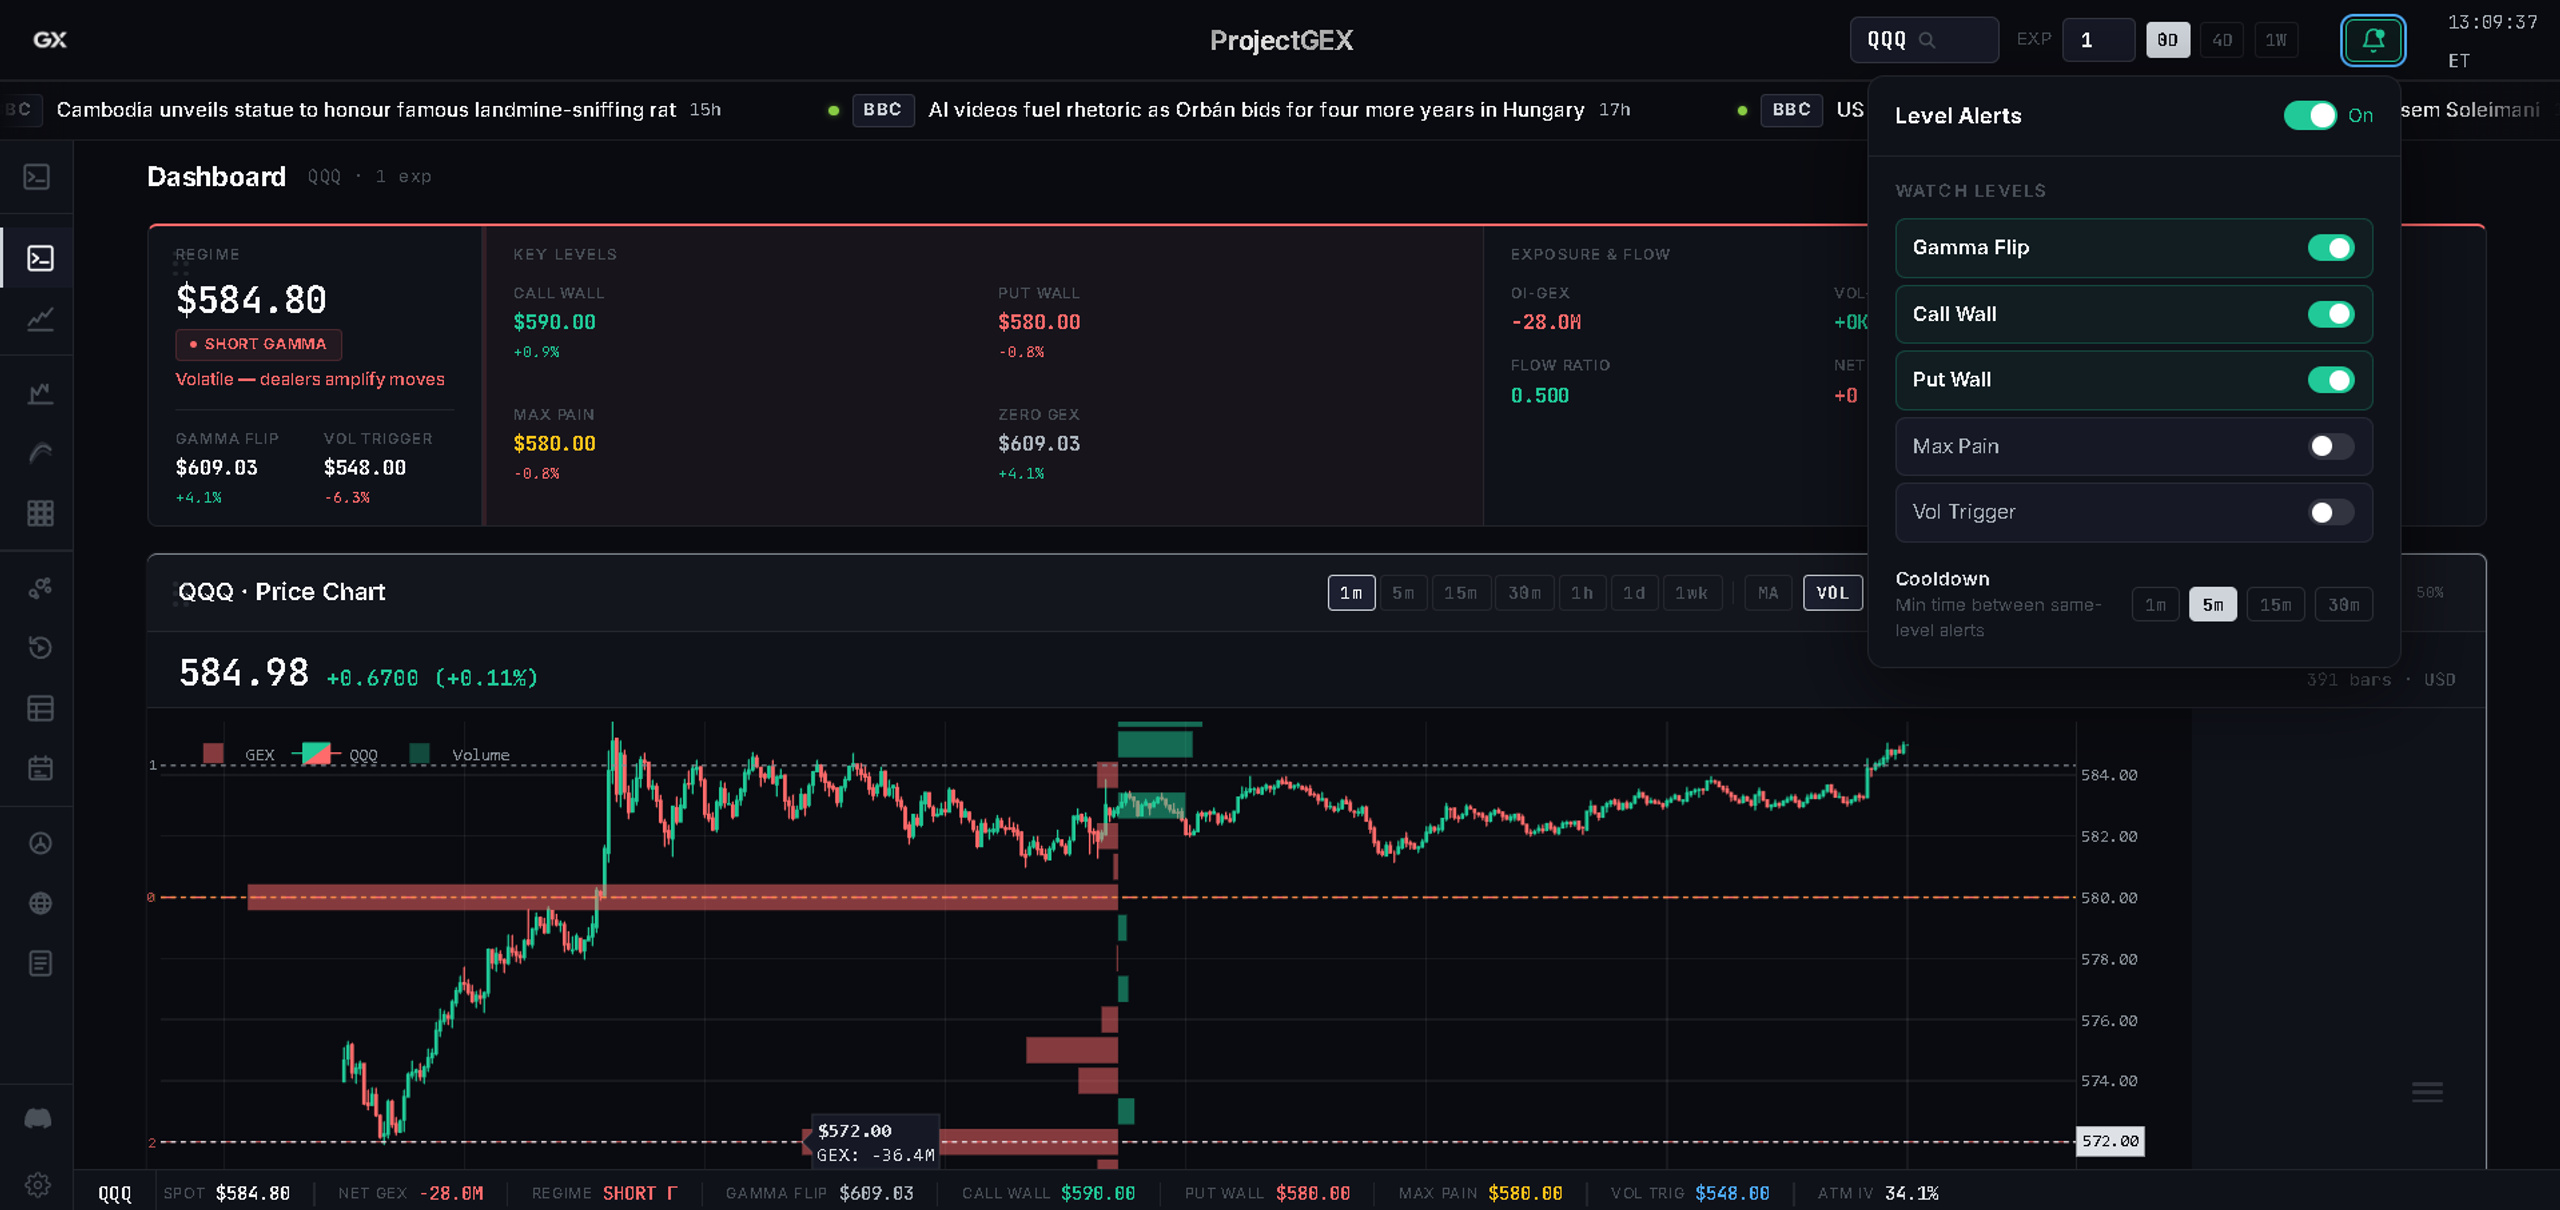Set cooldown to 1m
The image size is (2560, 1210).
(2155, 605)
